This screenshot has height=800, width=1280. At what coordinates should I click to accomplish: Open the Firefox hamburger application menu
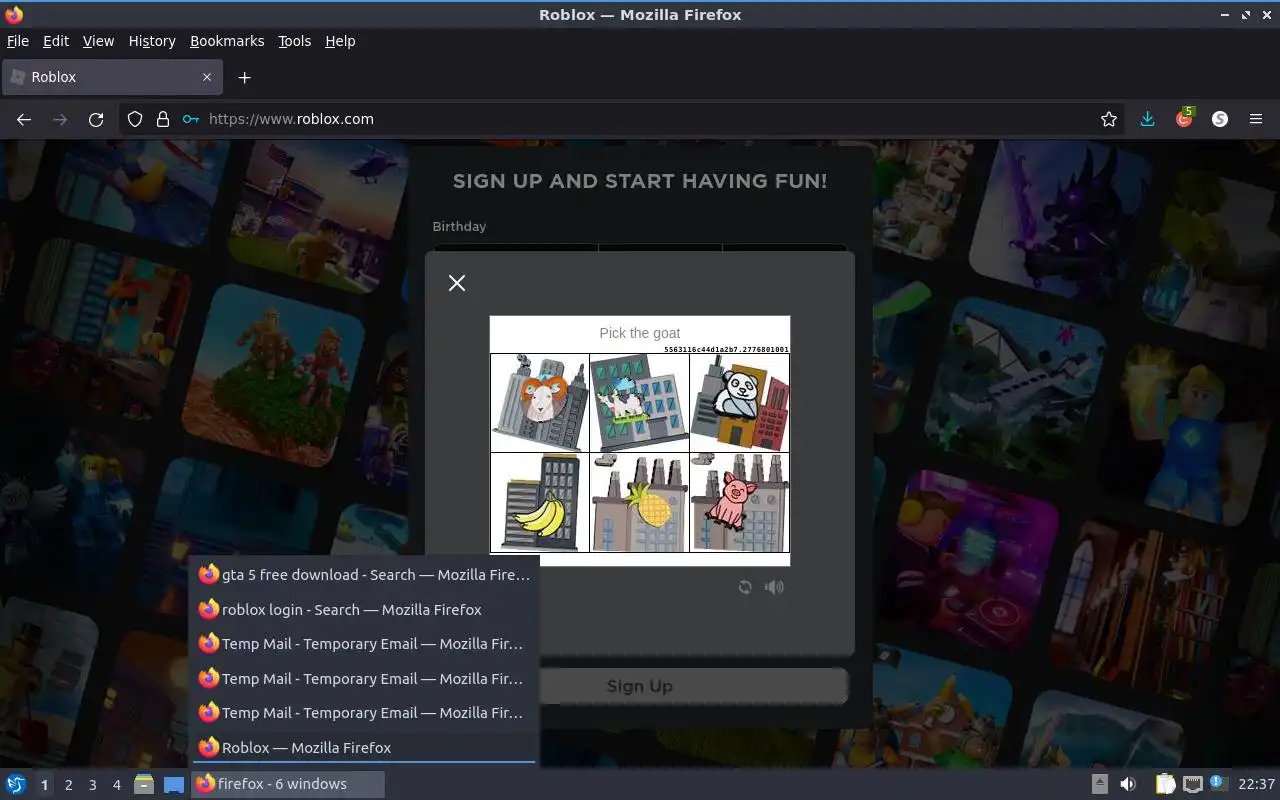(x=1256, y=119)
